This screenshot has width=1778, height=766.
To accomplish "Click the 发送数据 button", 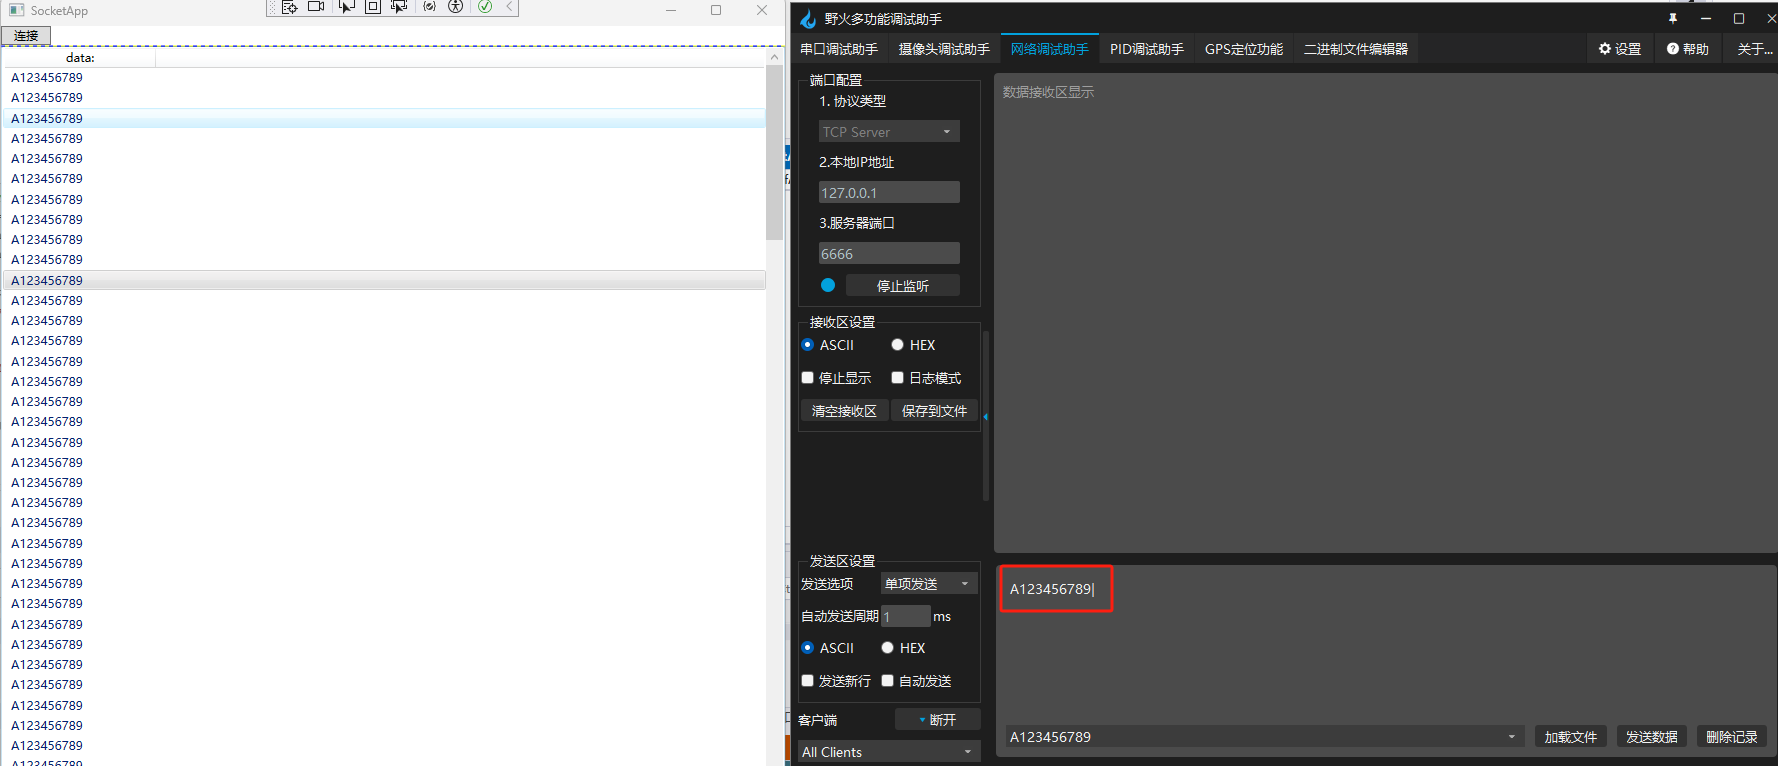I will [x=1652, y=737].
